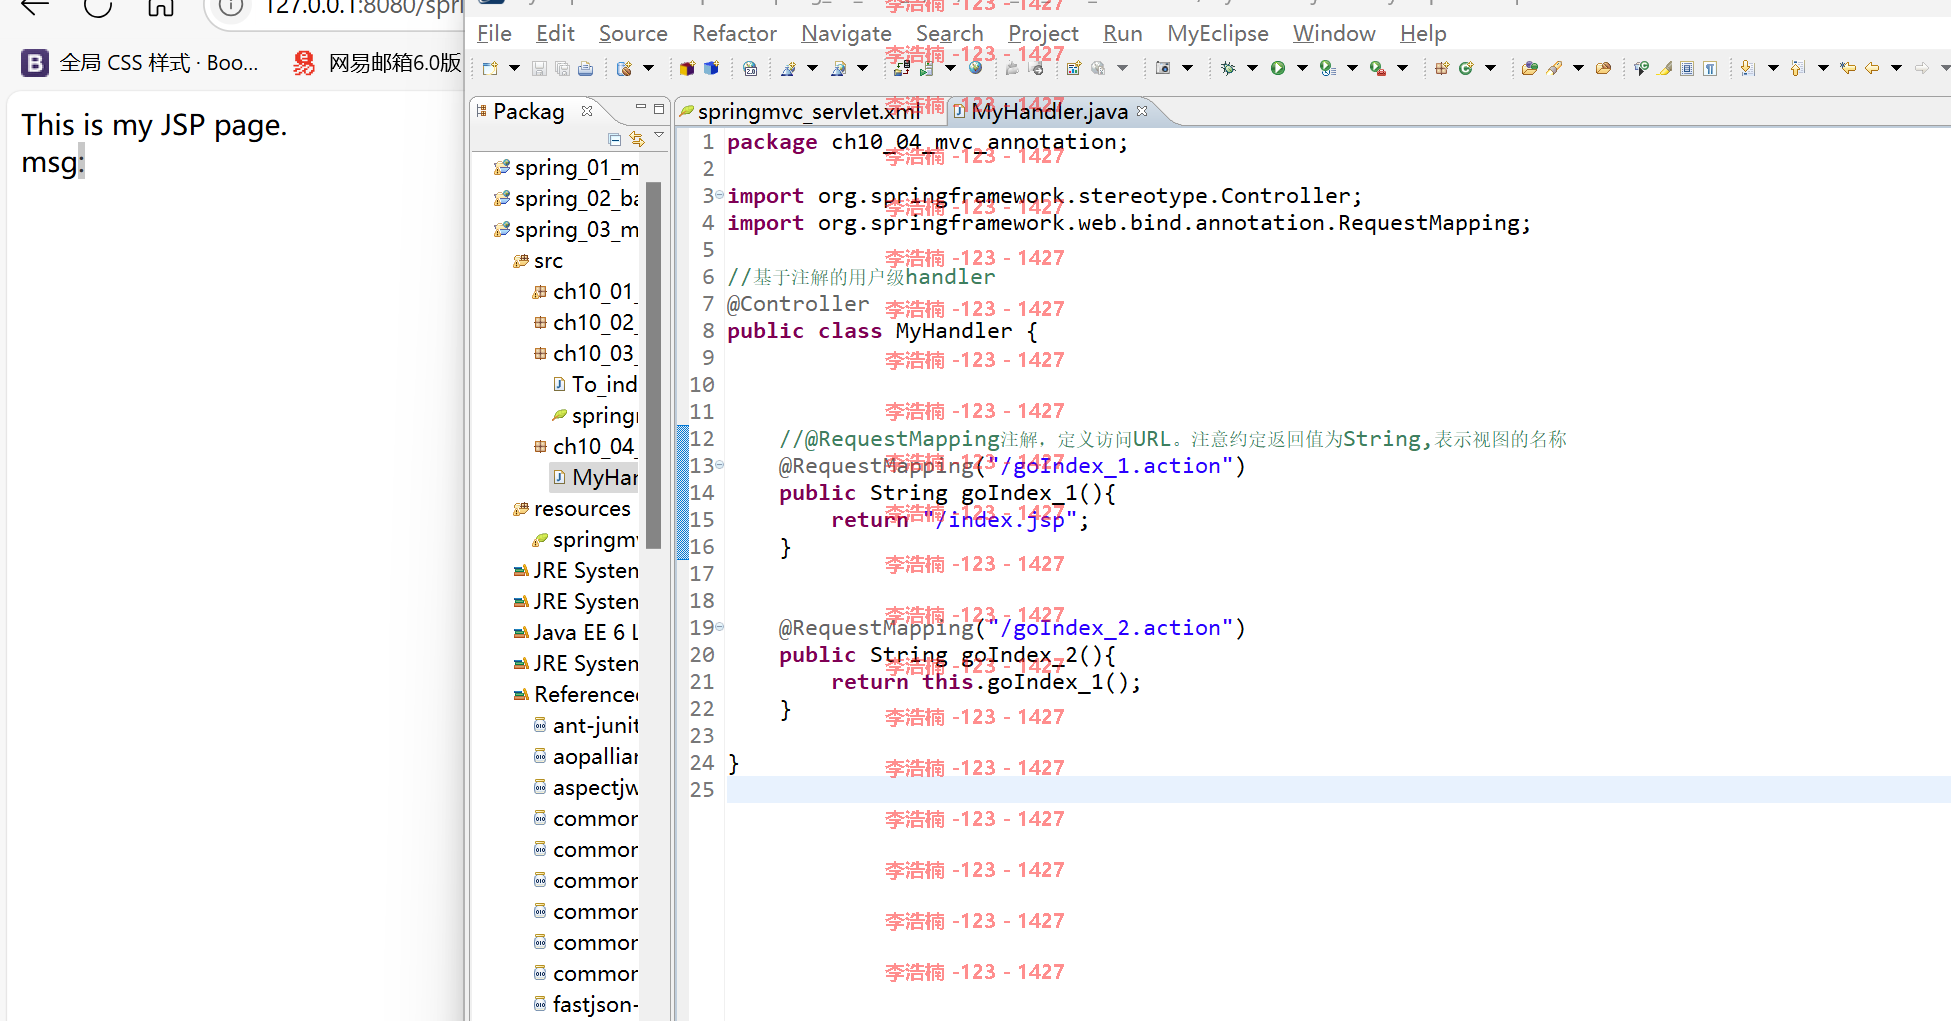Toggle Show Whitespace Characters pilcrow icon
1951x1021 pixels.
coord(1710,68)
